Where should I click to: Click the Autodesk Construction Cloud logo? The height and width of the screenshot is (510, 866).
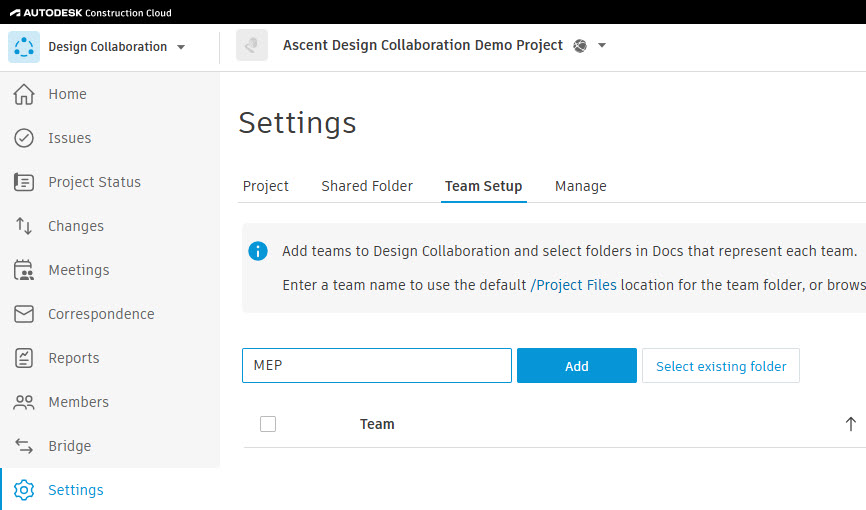pyautogui.click(x=91, y=12)
